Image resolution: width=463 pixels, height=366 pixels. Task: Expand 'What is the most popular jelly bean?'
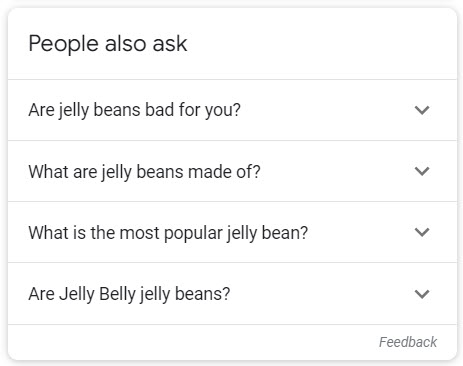(x=232, y=232)
